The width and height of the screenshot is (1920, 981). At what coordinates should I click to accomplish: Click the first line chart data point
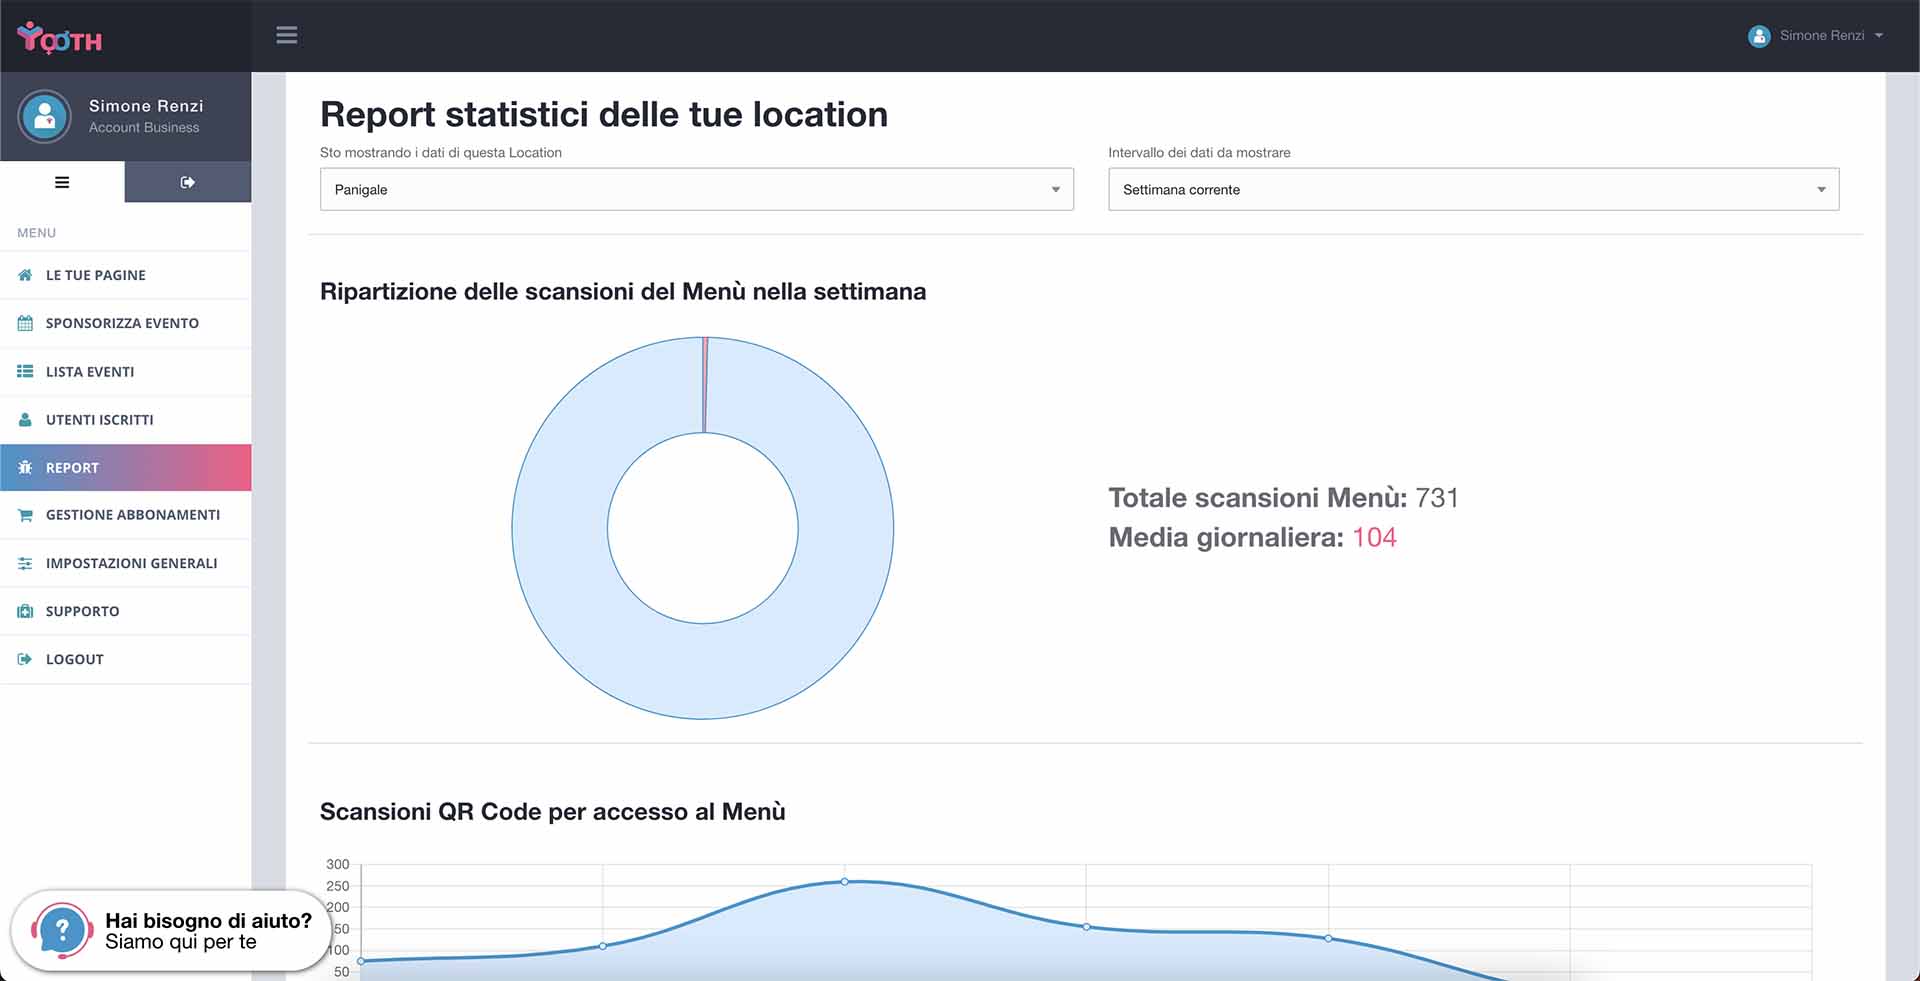tap(361, 961)
